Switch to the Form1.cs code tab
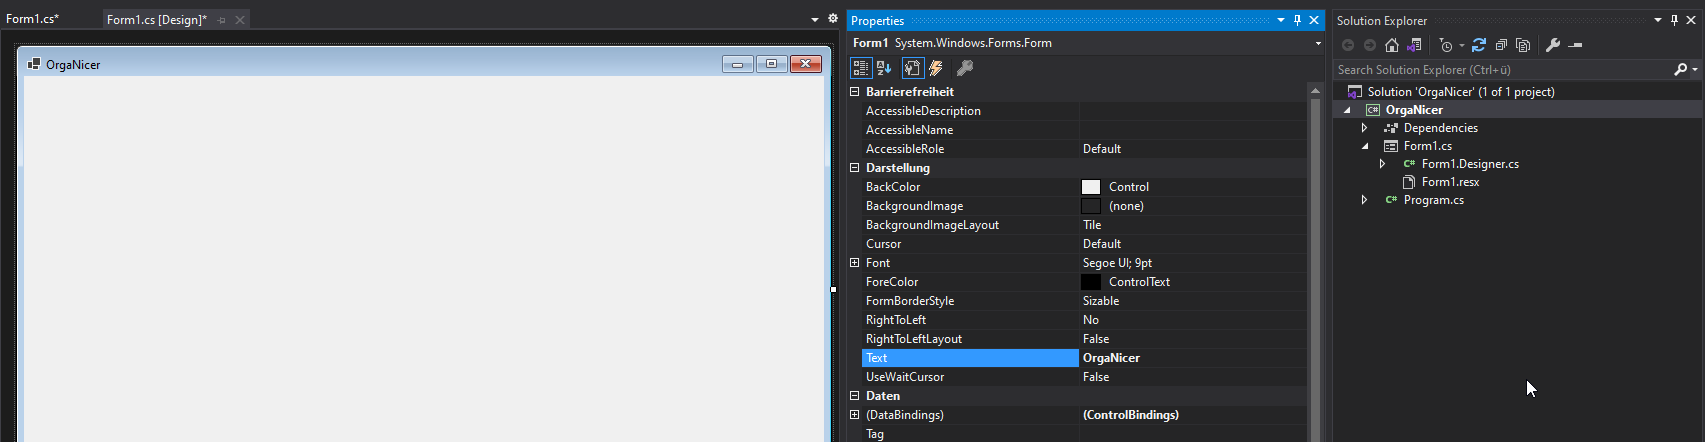This screenshot has height=442, width=1705. 32,19
